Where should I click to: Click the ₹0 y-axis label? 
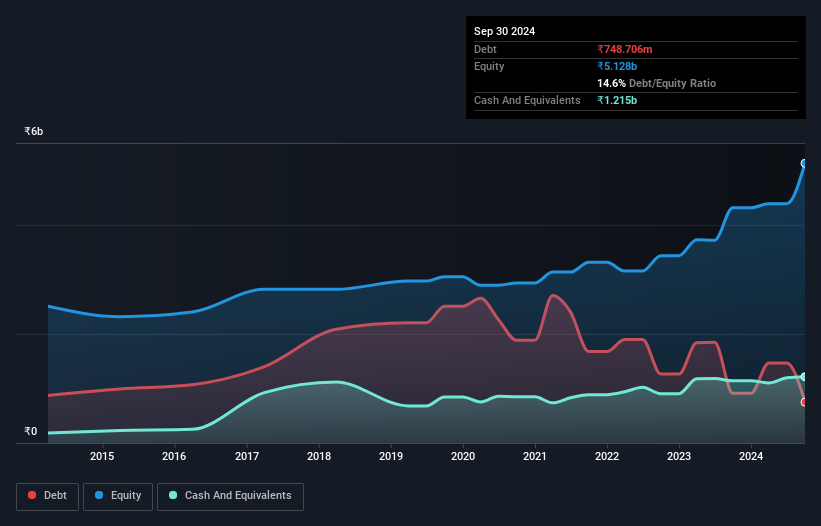30,432
